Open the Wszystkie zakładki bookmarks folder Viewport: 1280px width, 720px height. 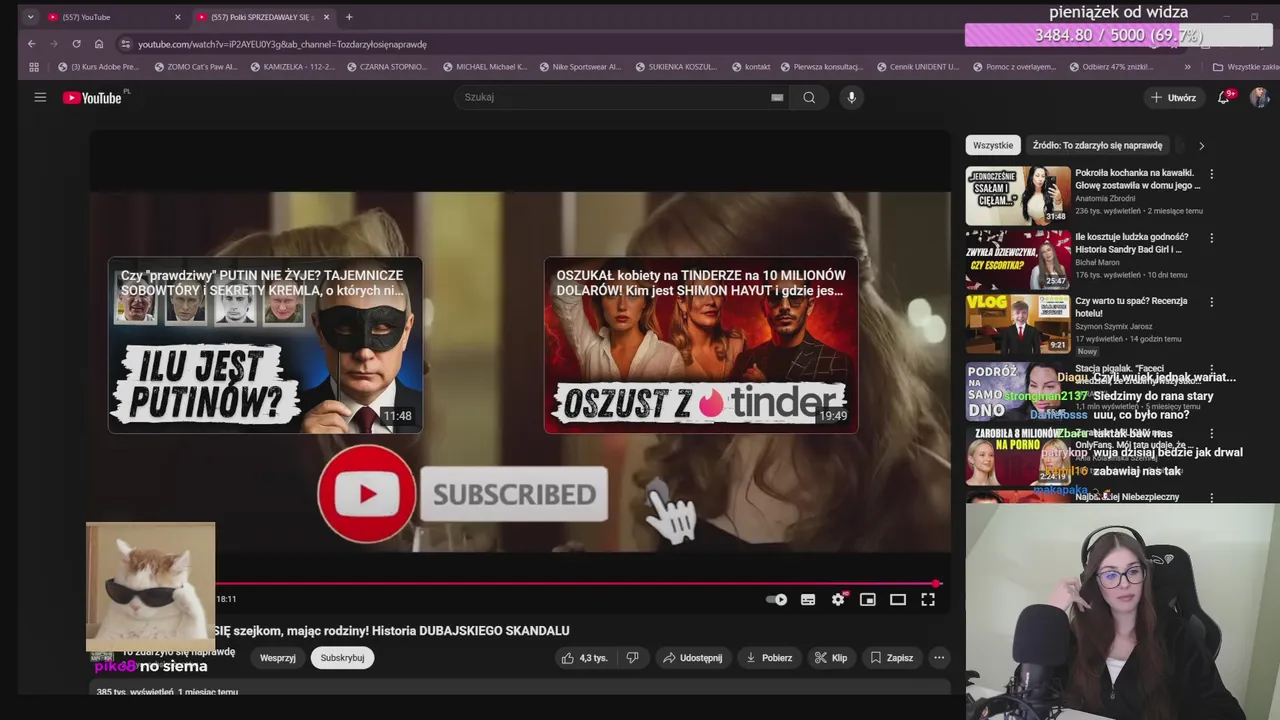point(1245,67)
